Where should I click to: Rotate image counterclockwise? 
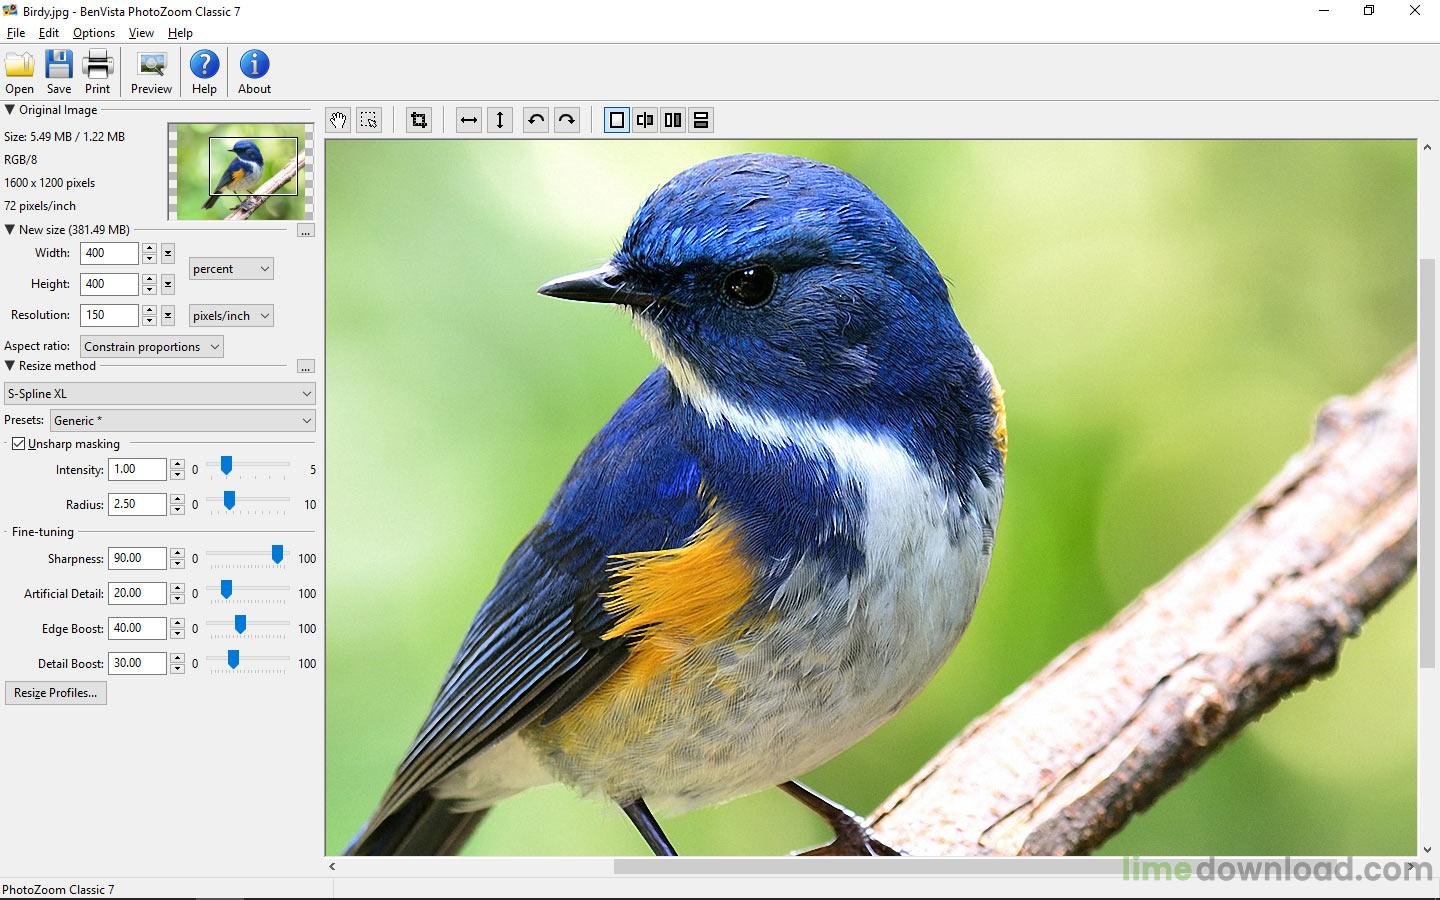(x=536, y=120)
